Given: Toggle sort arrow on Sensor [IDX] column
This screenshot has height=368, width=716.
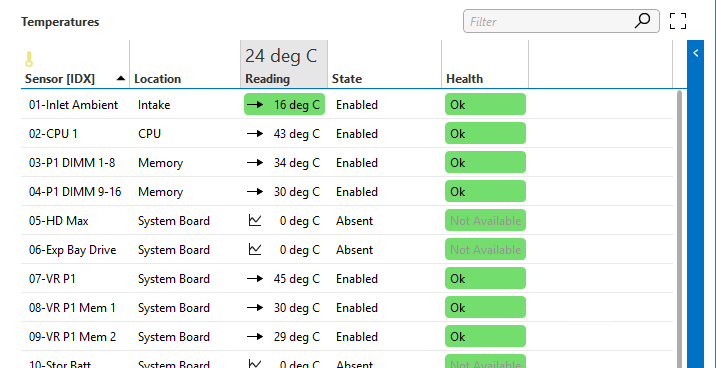Looking at the screenshot, I should pos(121,79).
